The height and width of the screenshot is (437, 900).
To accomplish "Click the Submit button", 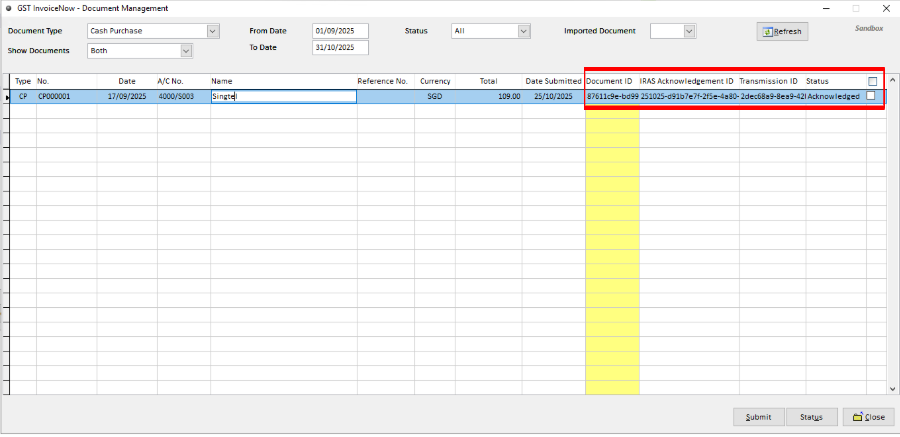I will 758,417.
